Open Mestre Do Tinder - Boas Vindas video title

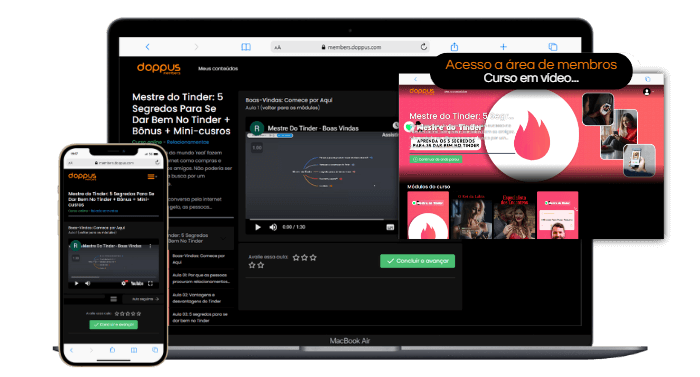313,128
